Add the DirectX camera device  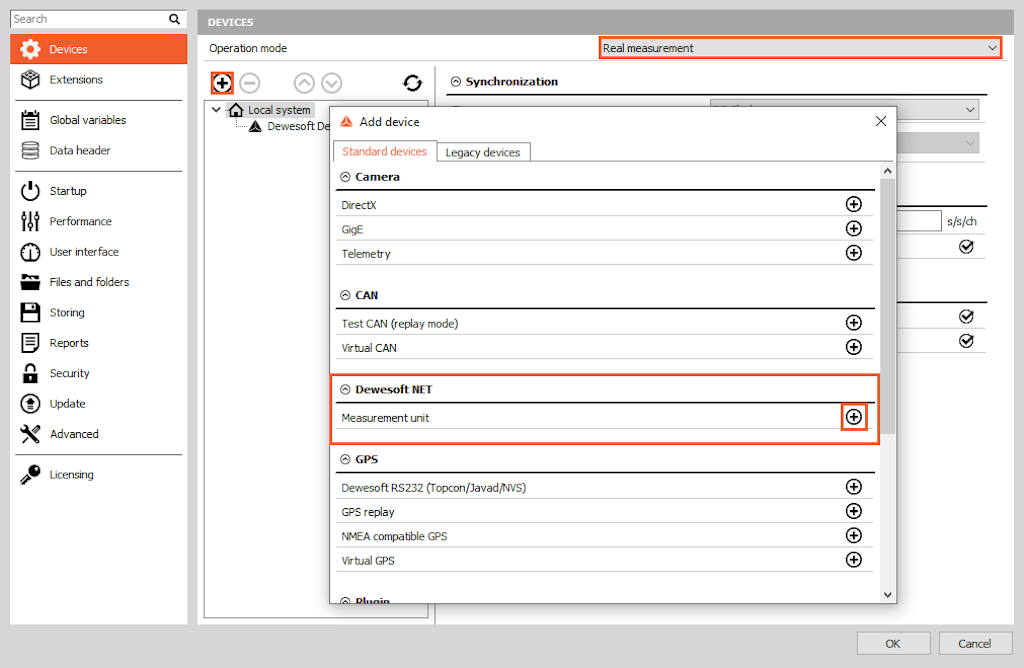(x=854, y=204)
